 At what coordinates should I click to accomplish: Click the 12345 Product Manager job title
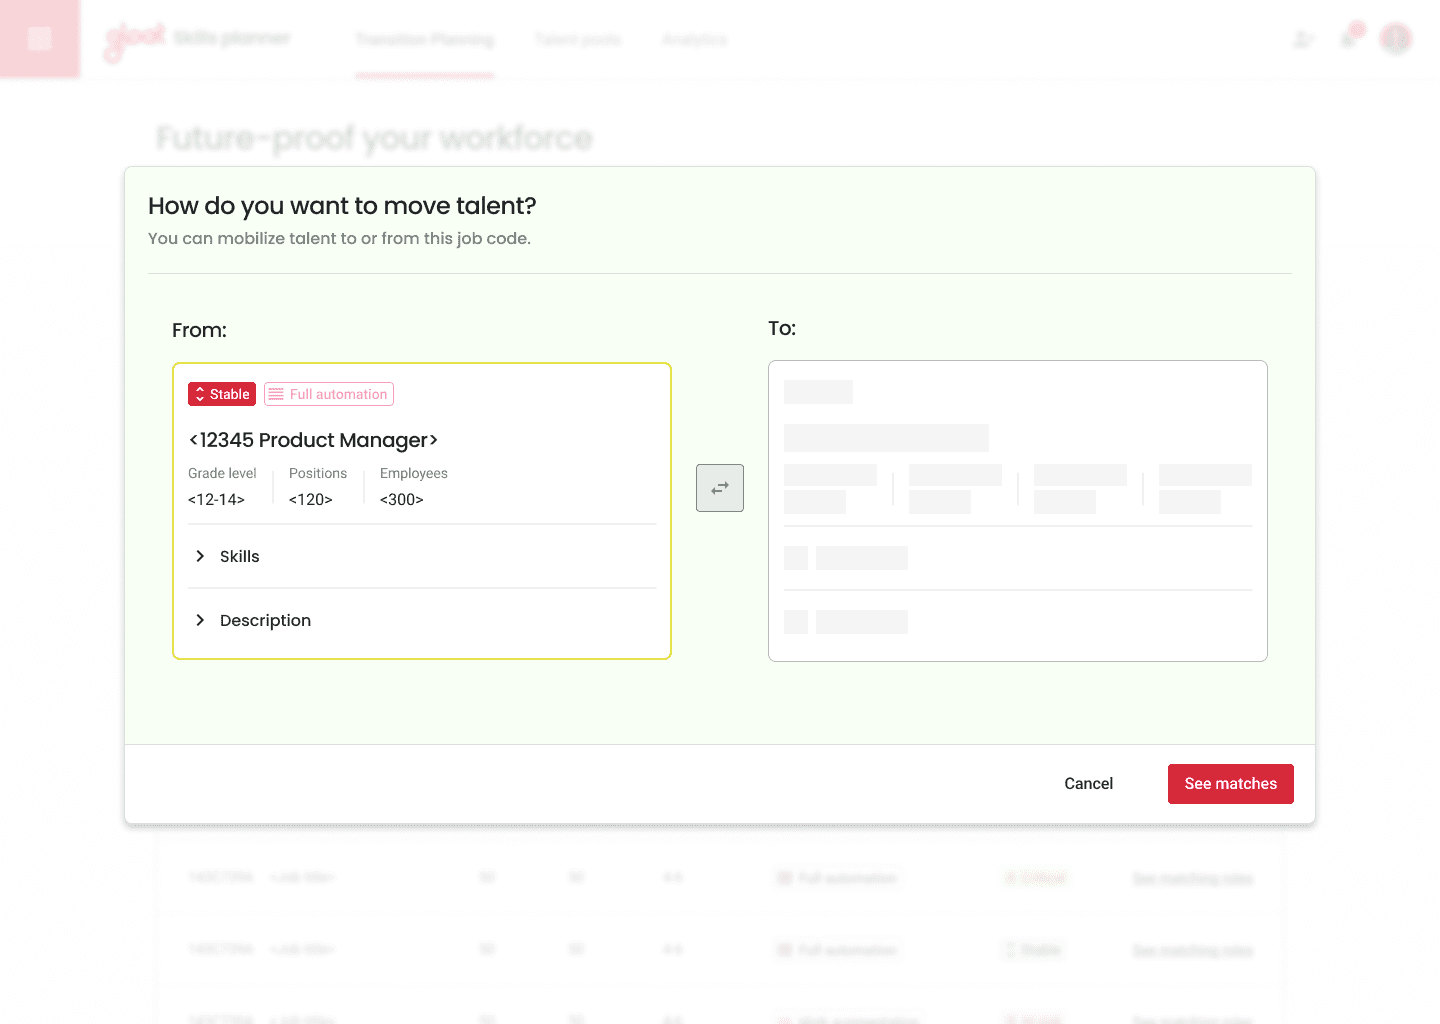pos(313,440)
